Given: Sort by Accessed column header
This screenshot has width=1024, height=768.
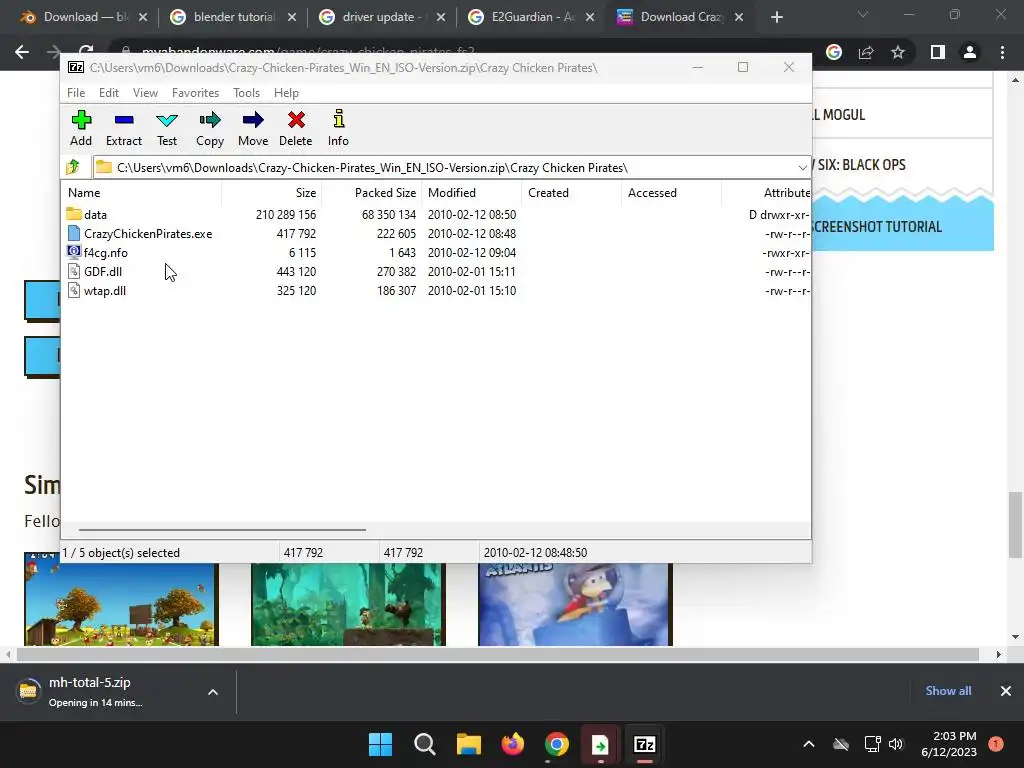Looking at the screenshot, I should coord(671,193).
